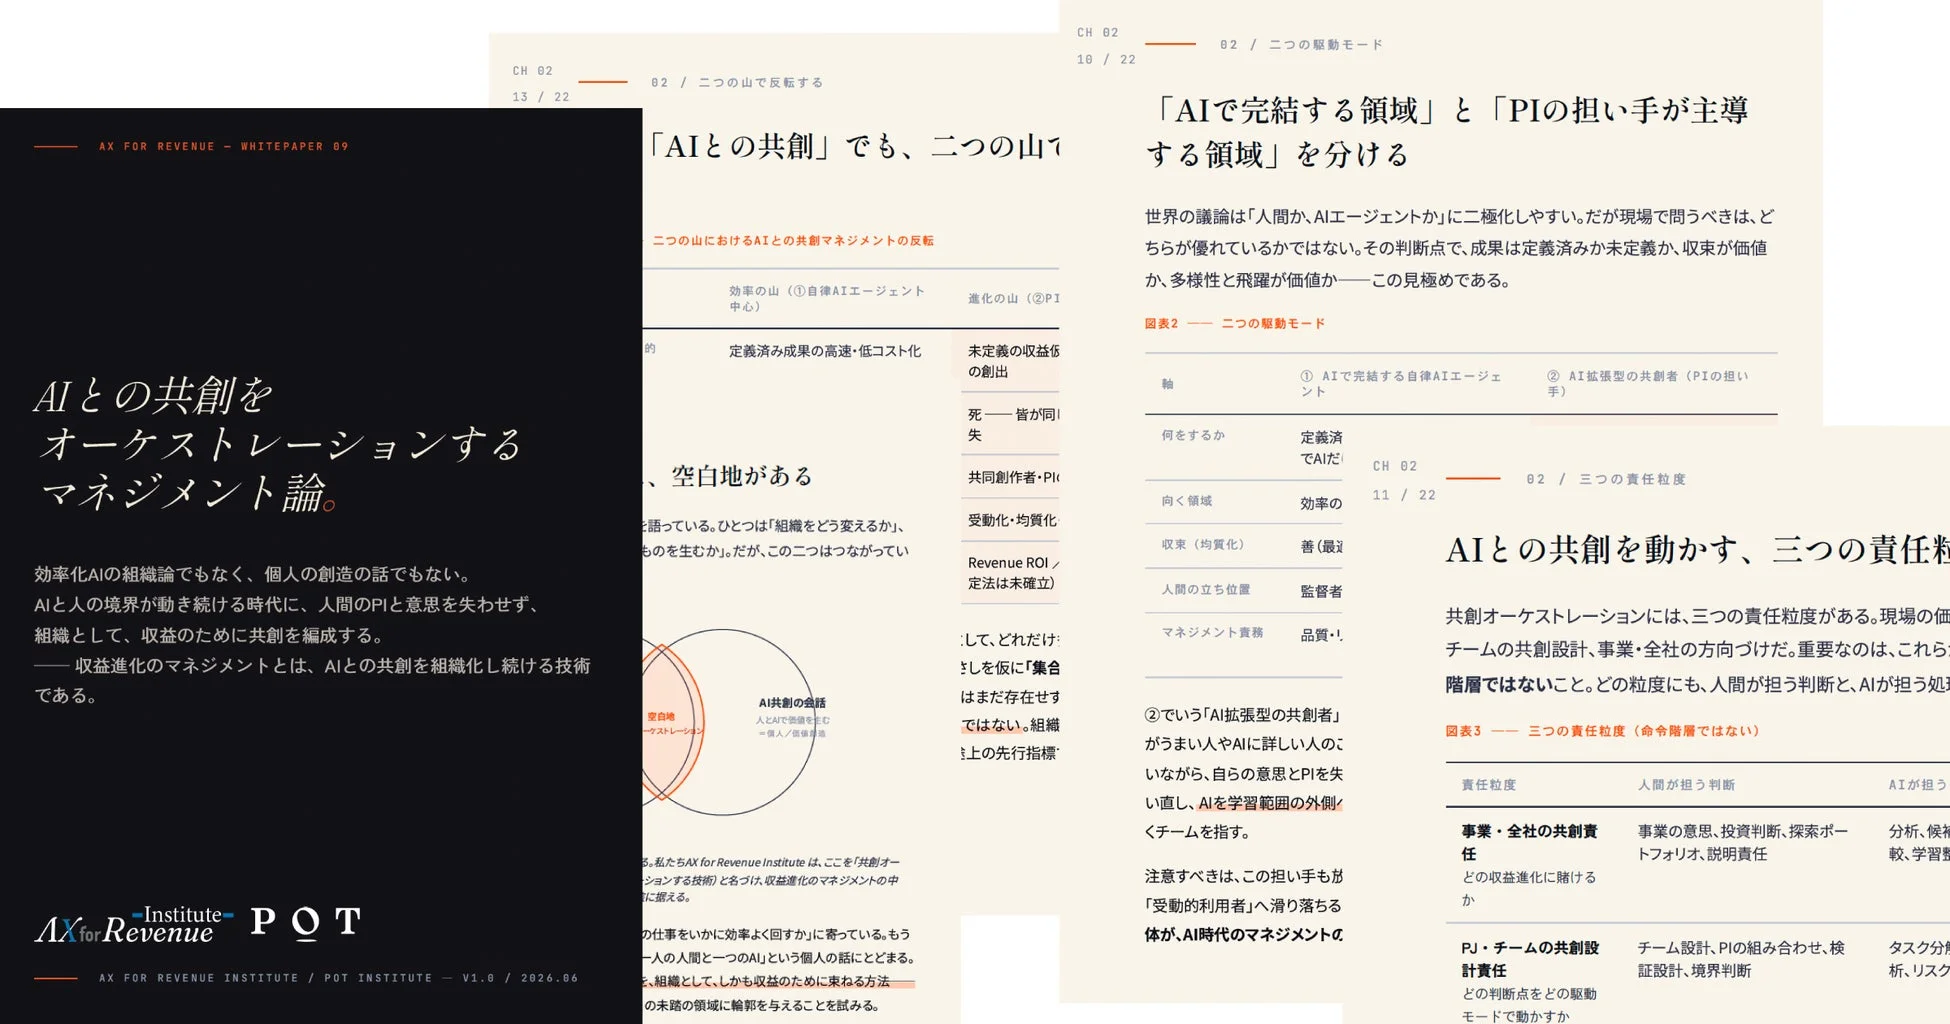
Task: Click section label '02 / 三つの責任粒度'
Action: [1606, 479]
